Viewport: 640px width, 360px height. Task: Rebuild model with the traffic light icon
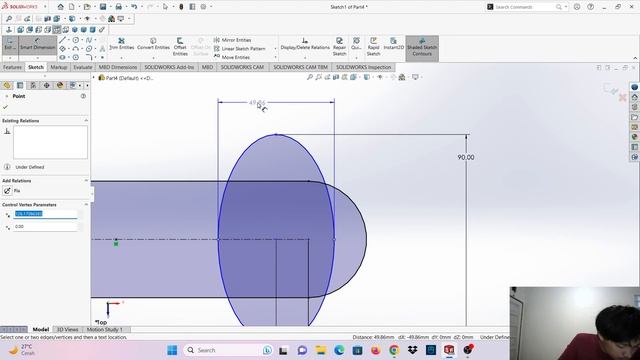point(181,7)
